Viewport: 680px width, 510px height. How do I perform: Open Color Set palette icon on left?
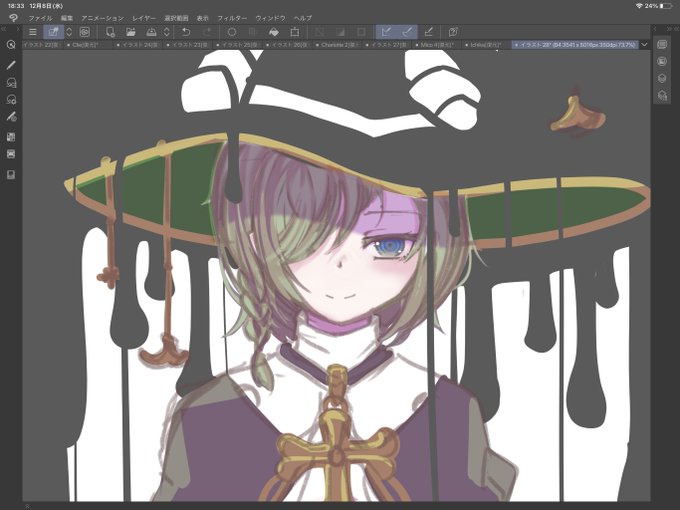coord(11,137)
